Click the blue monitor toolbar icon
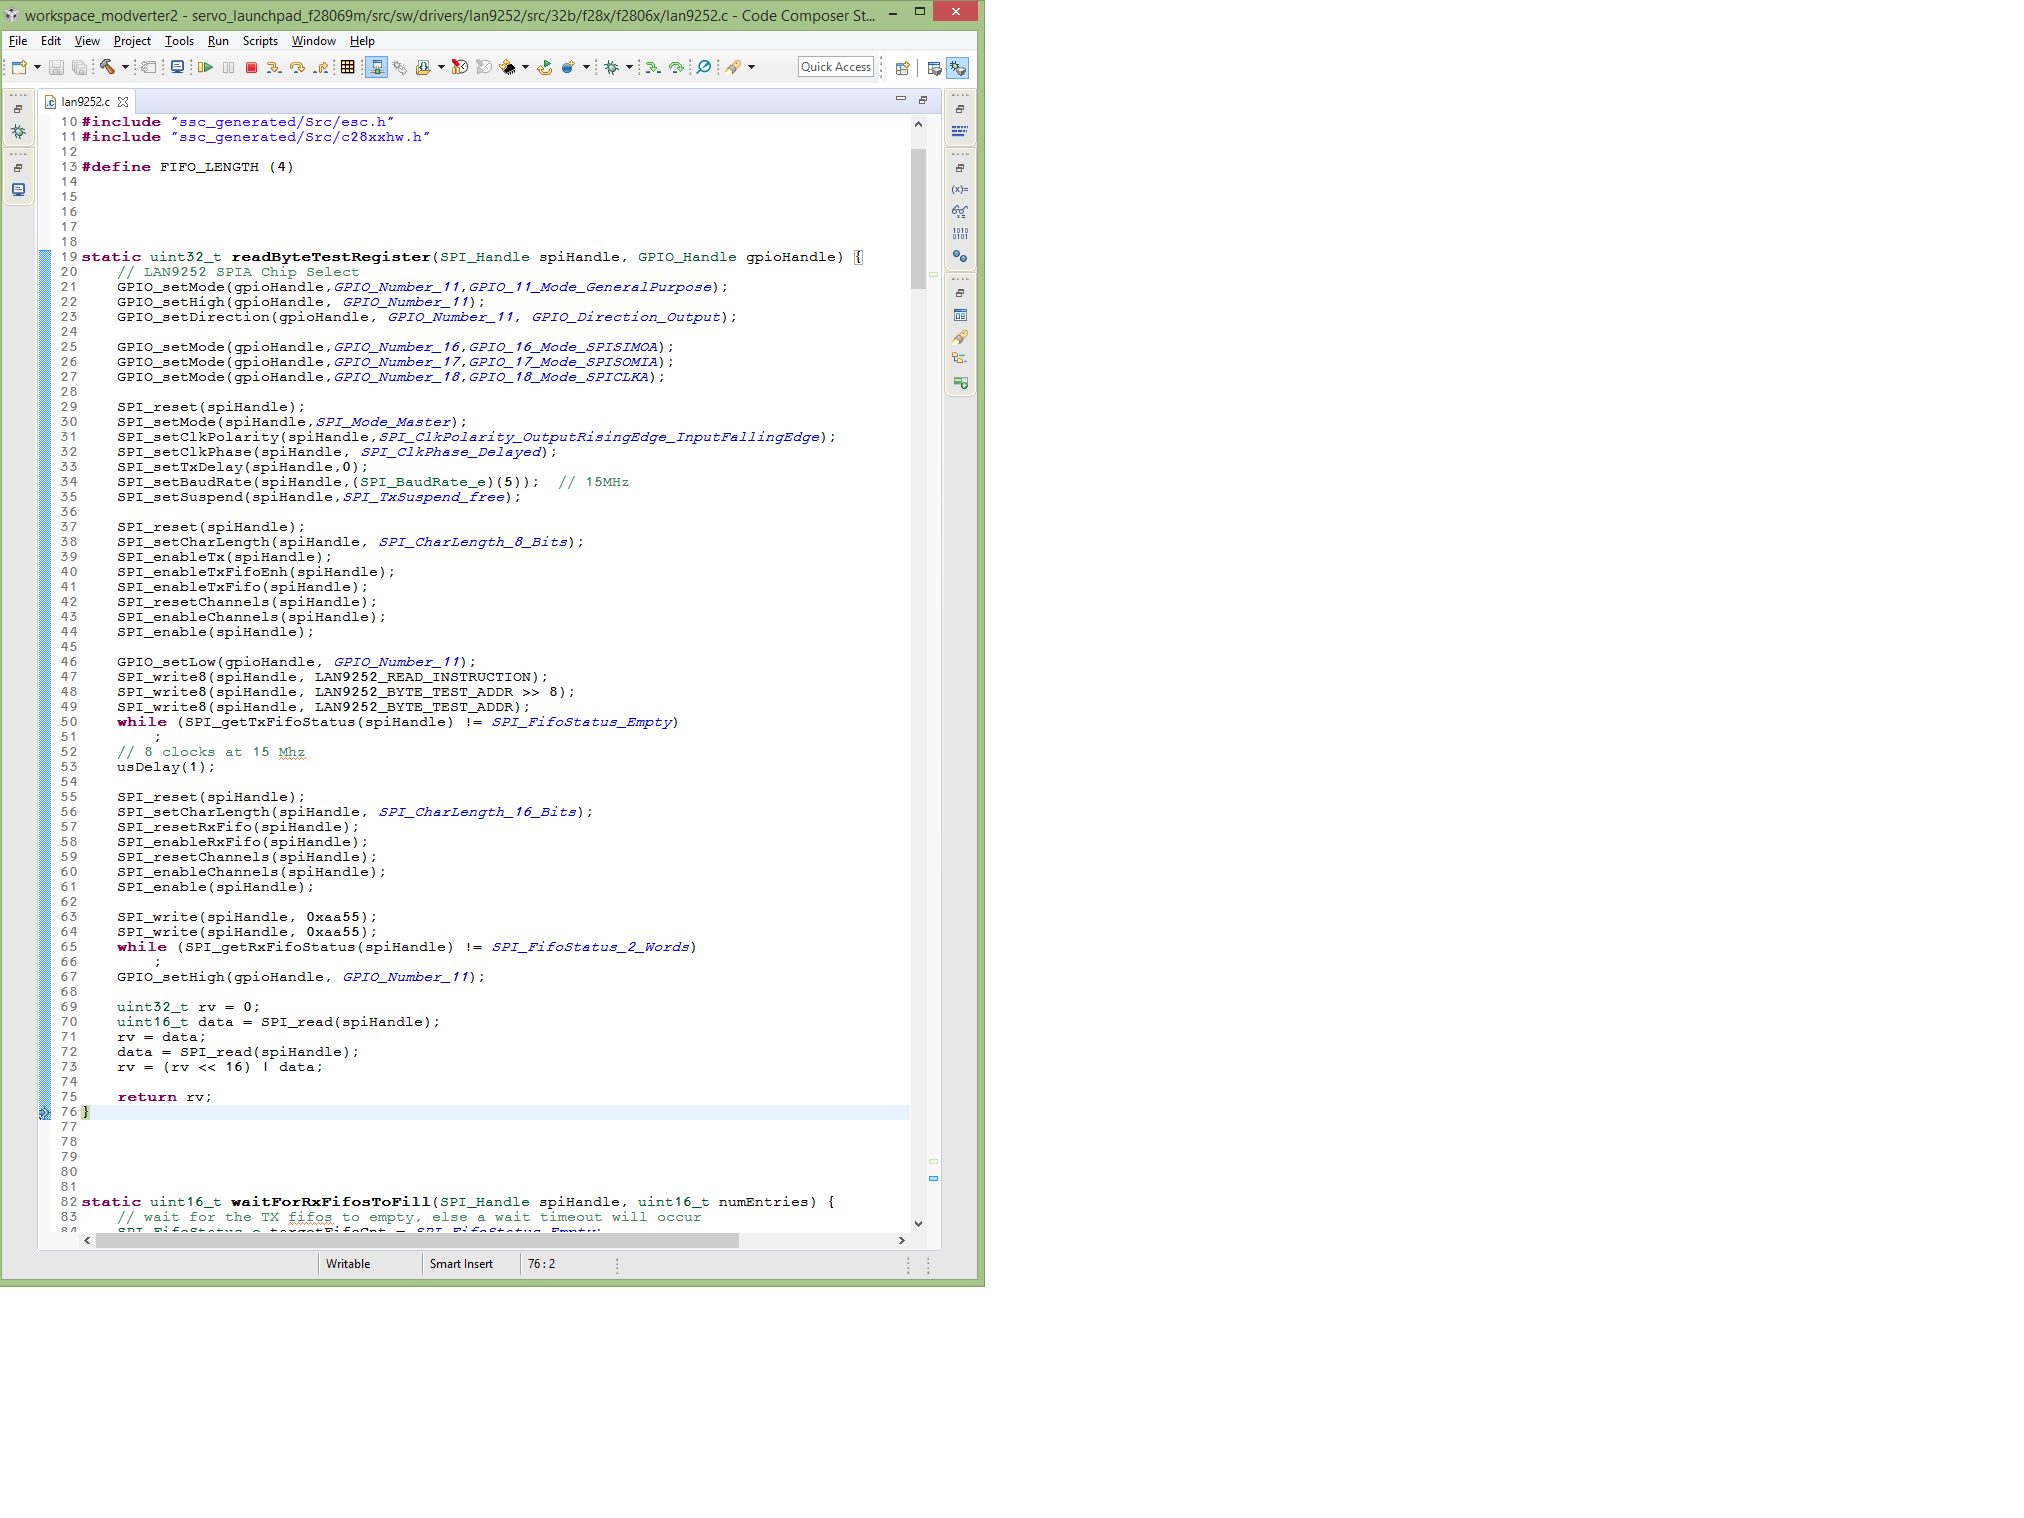Viewport: 2024px width, 1518px height. click(177, 67)
